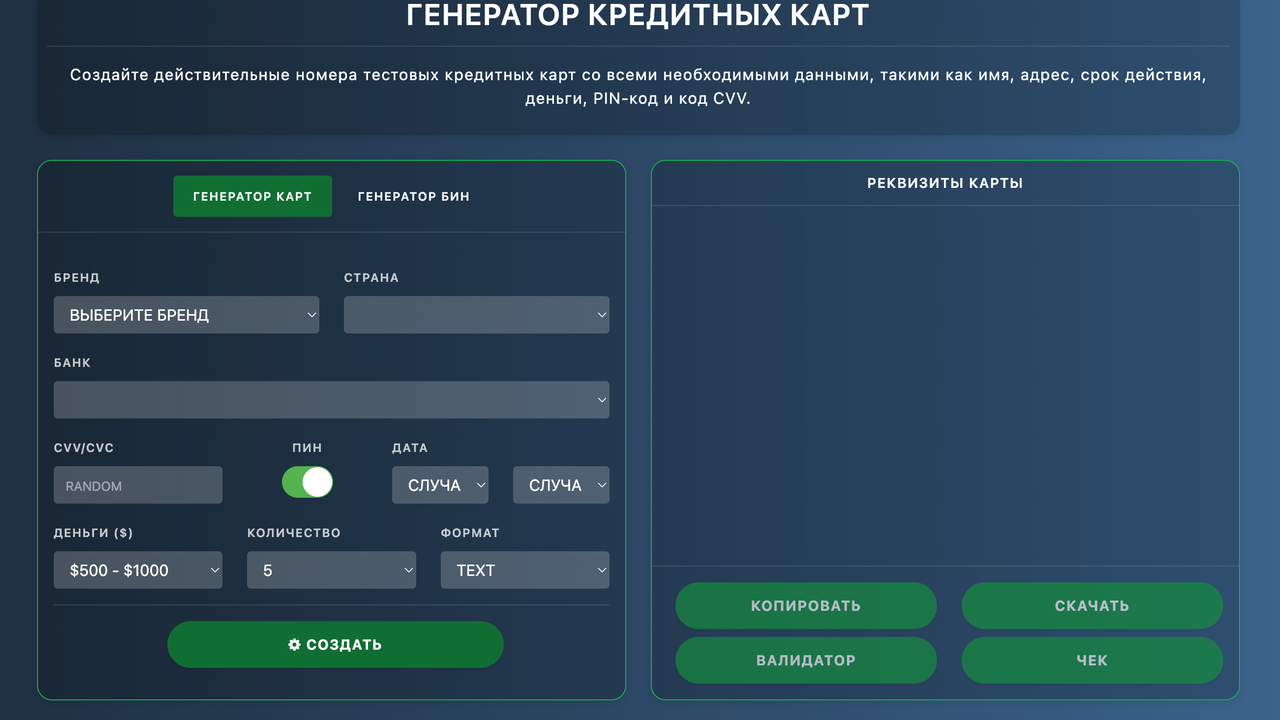Click the chevron on the ДЕНЬГИ dropdown
This screenshot has height=720, width=1280.
click(213, 569)
